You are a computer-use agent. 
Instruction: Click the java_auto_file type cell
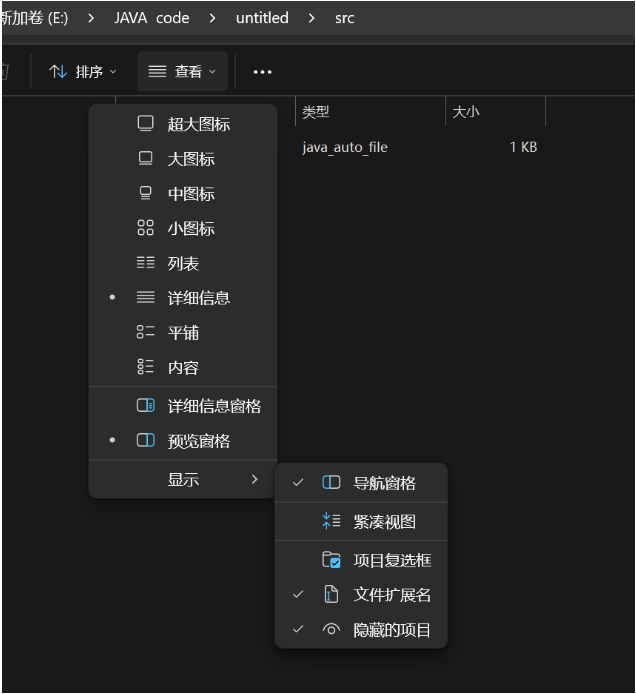click(345, 147)
